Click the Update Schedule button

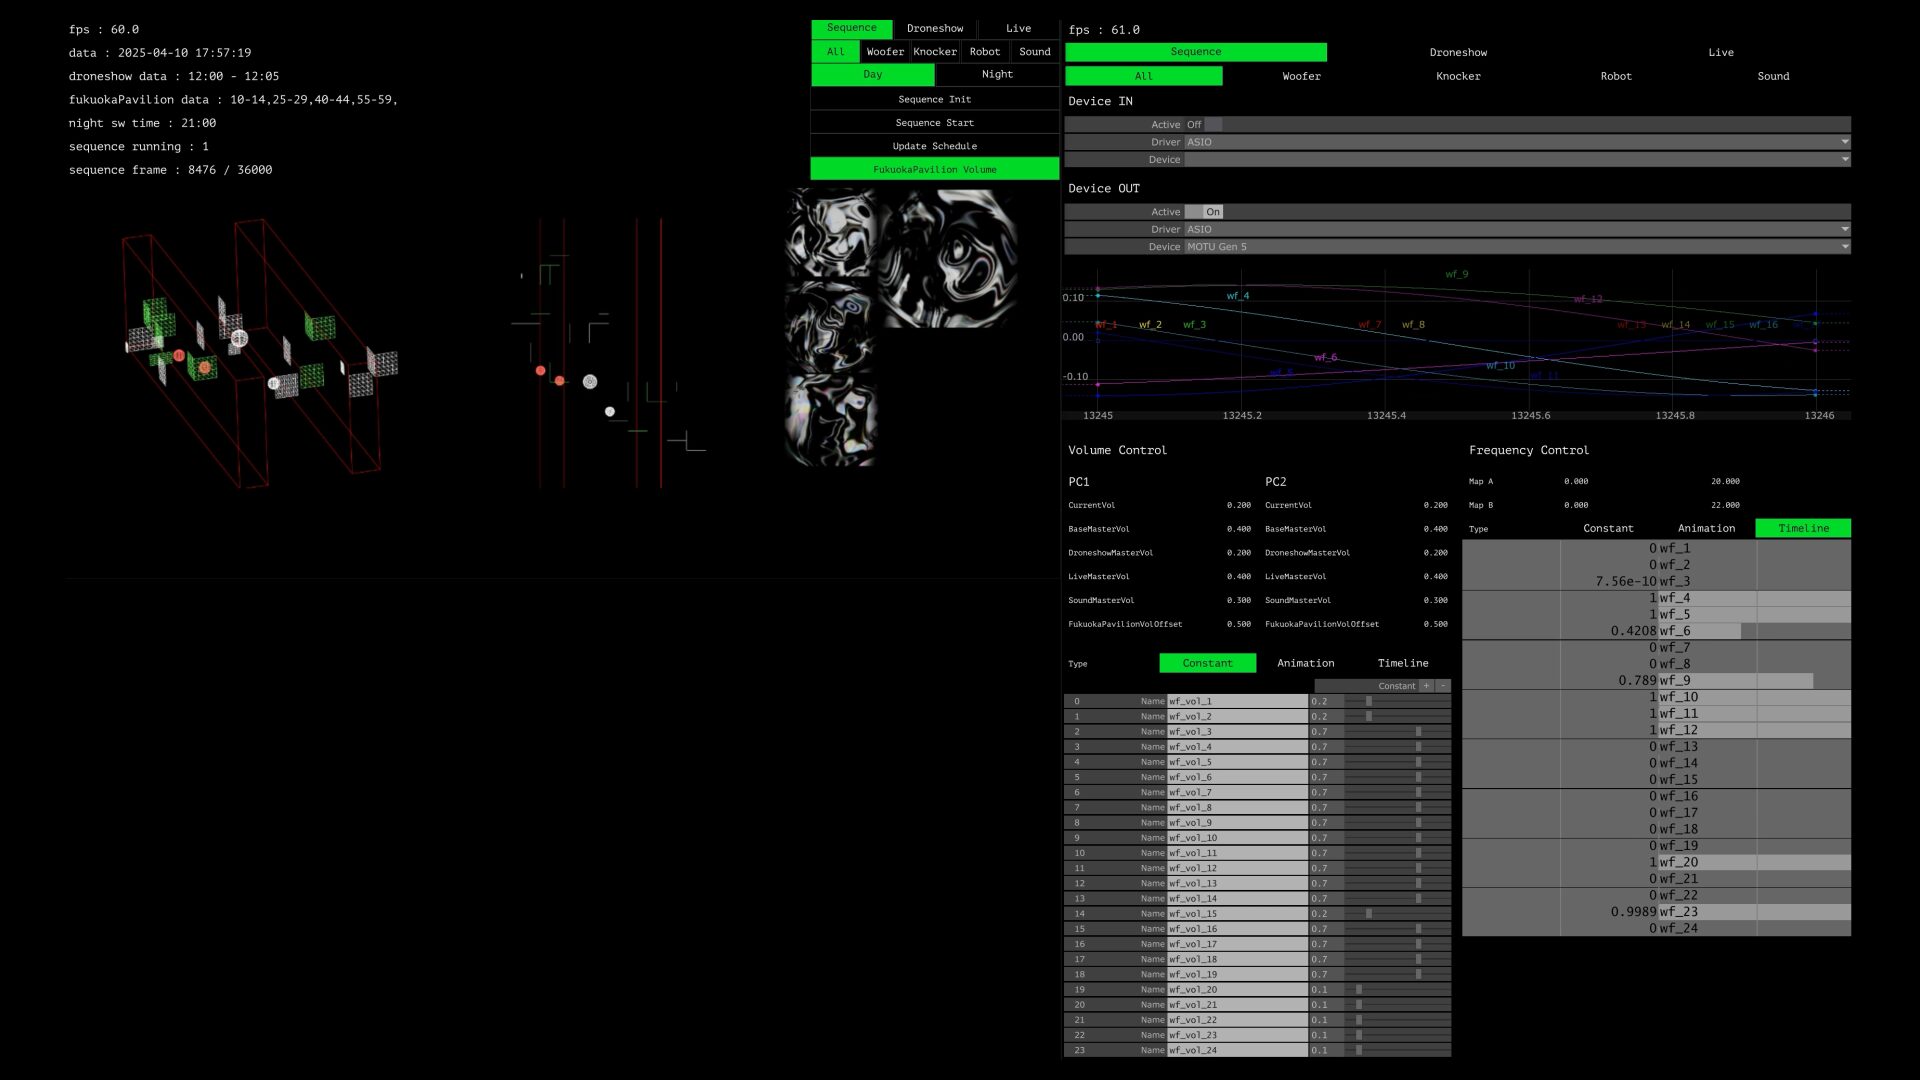[934, 146]
